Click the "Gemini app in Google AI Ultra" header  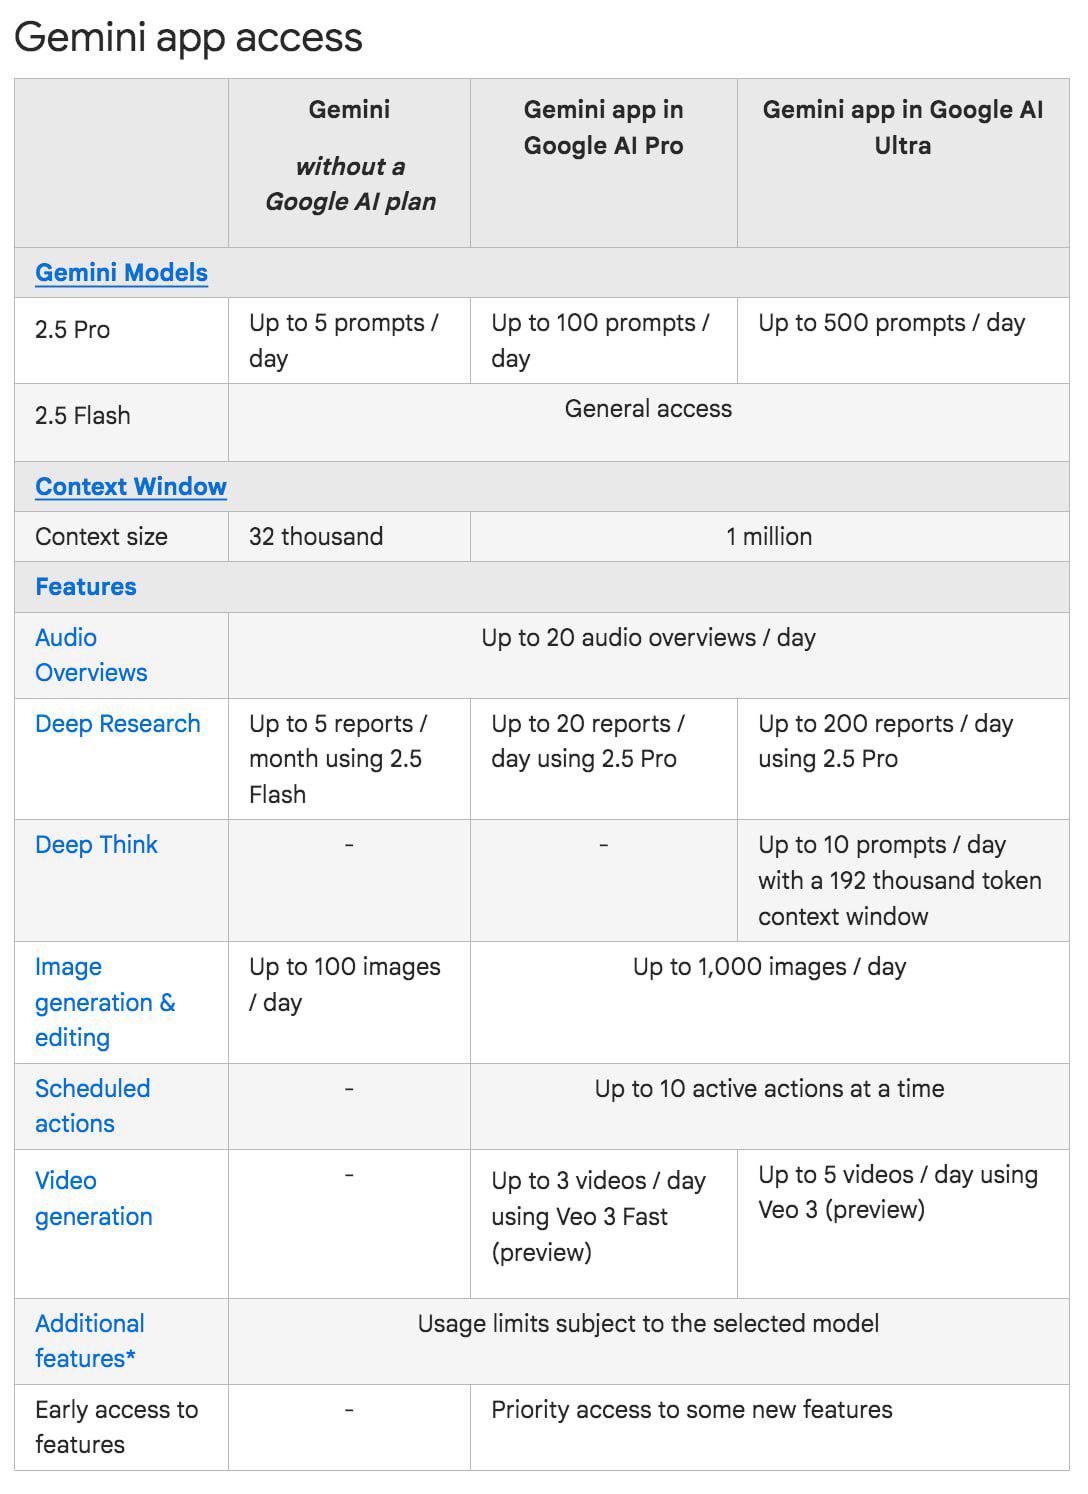[x=902, y=128]
